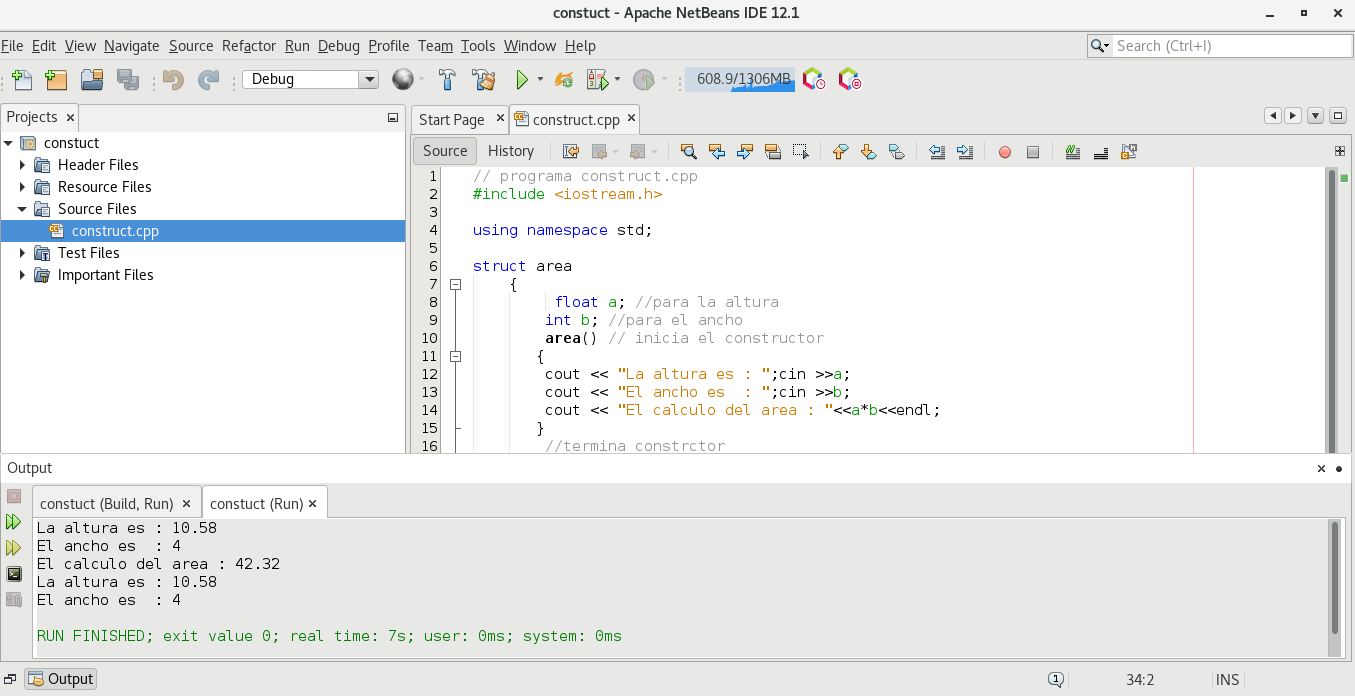Click the memory usage bar 608.9/1306MB

[x=740, y=80]
